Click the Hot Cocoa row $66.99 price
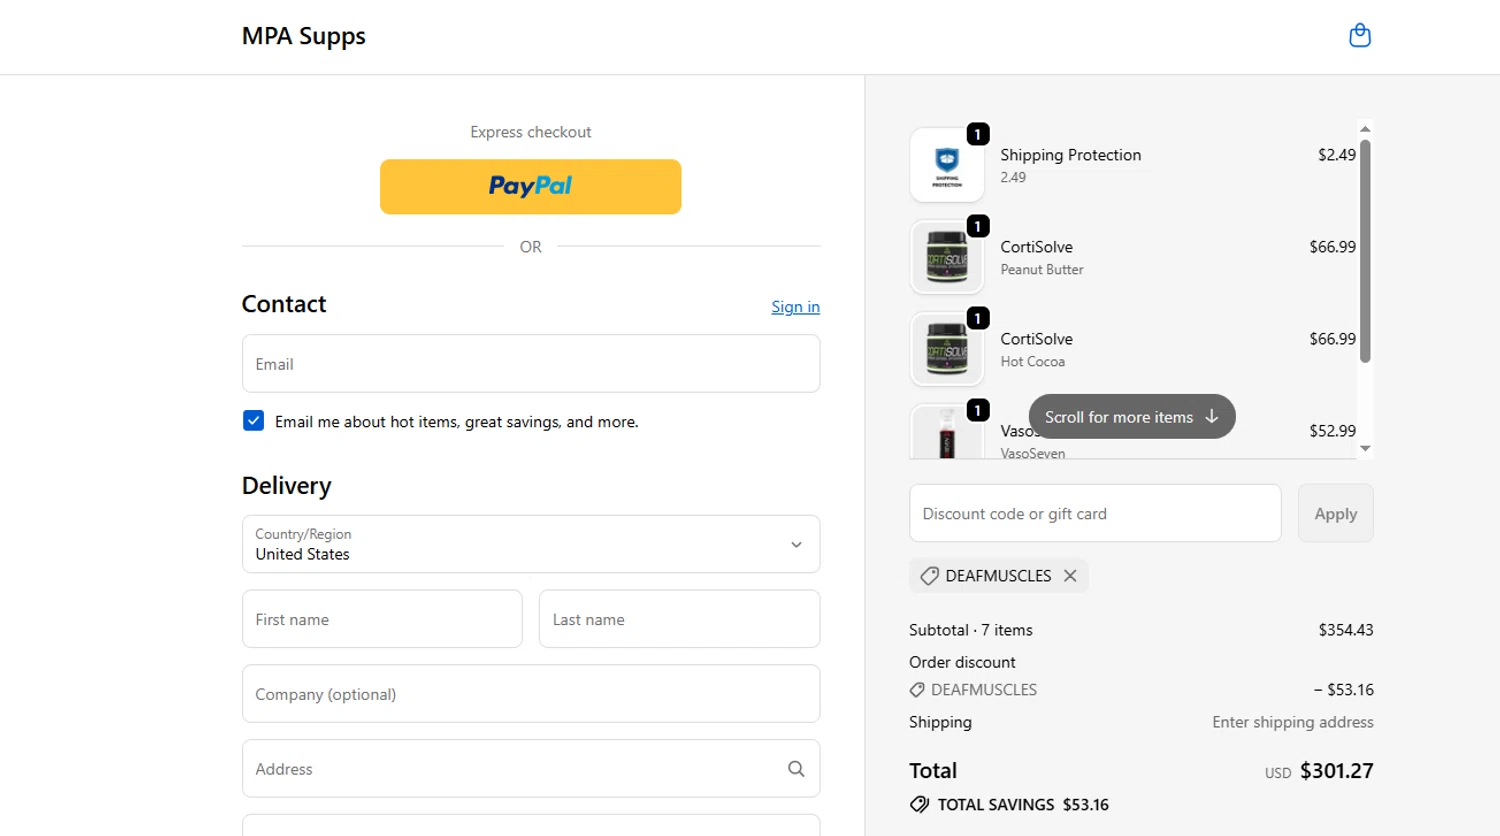Viewport: 1500px width, 836px height. [1333, 339]
